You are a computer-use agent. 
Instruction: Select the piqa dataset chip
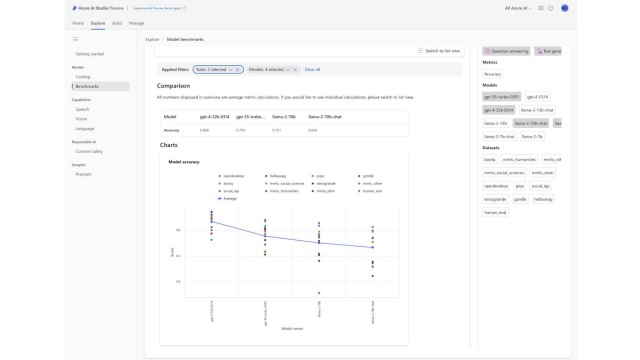pos(520,186)
